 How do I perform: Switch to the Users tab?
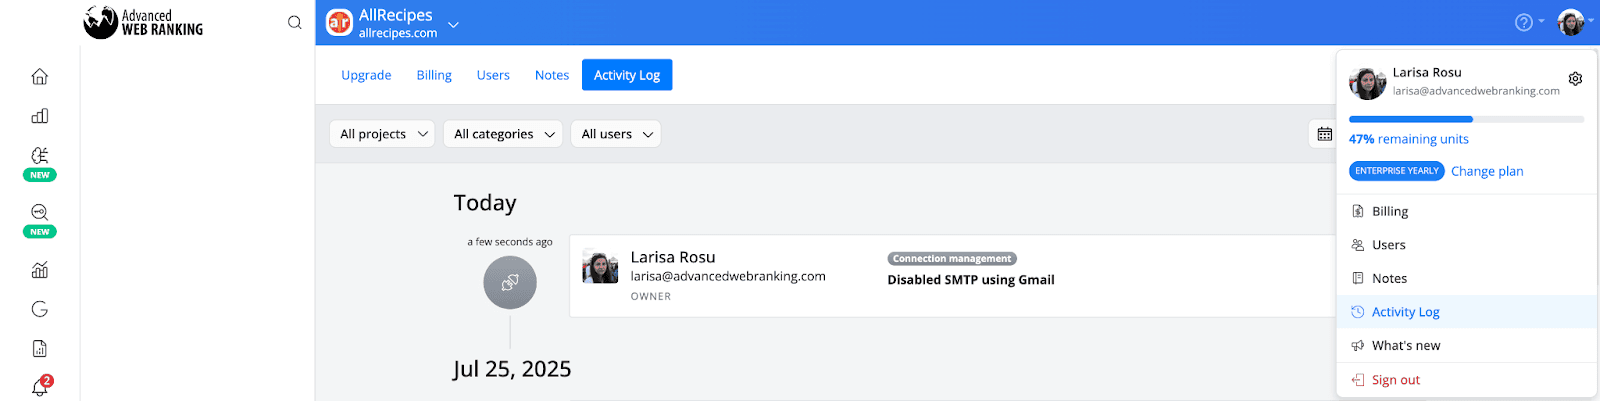(493, 75)
